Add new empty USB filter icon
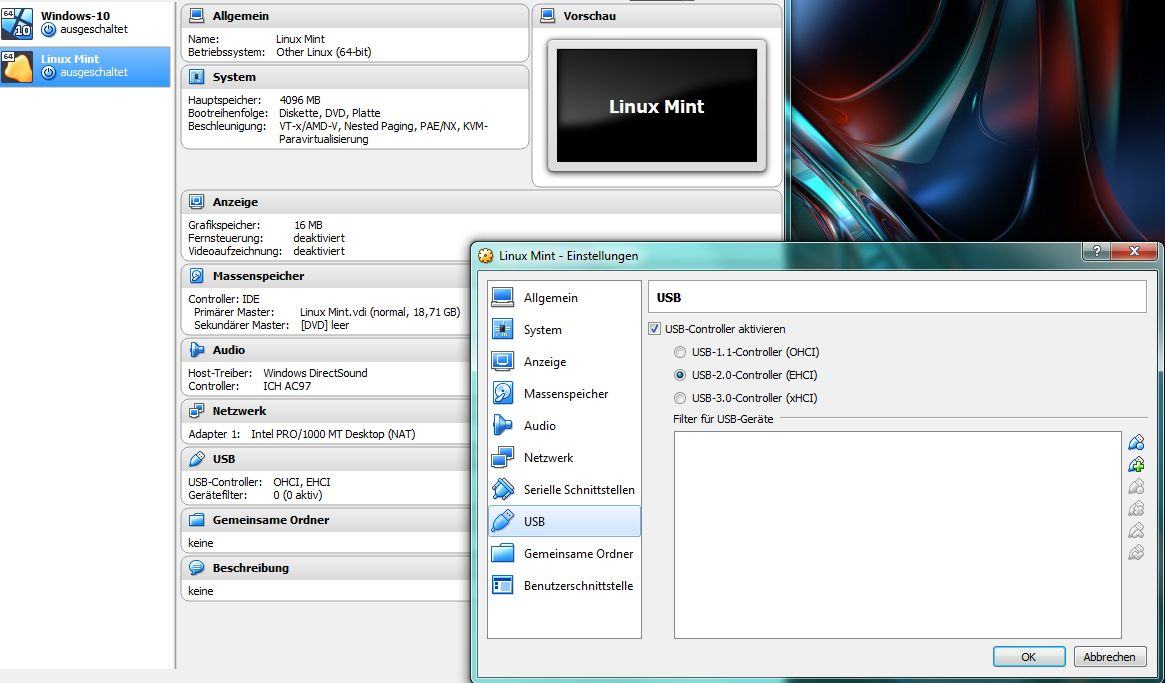The width and height of the screenshot is (1165, 683). pyautogui.click(x=1136, y=443)
